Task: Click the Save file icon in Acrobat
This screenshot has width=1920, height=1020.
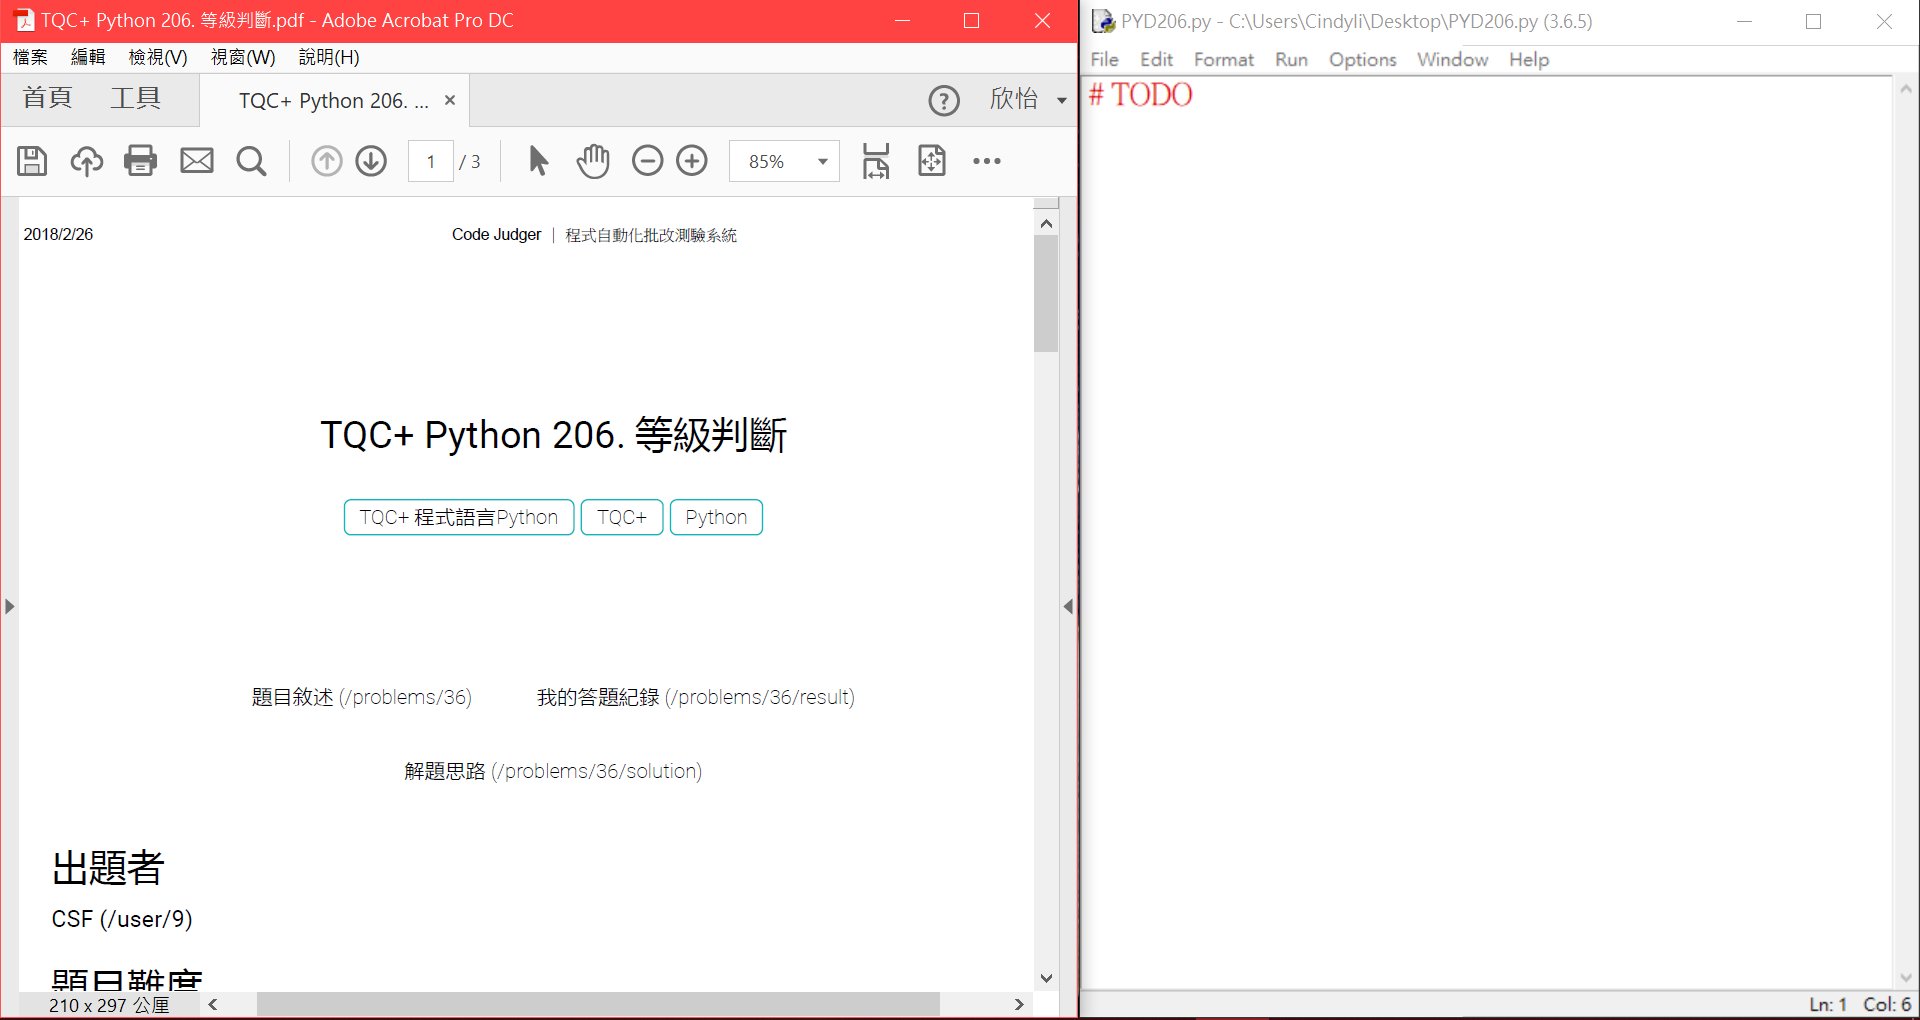Action: pyautogui.click(x=32, y=161)
